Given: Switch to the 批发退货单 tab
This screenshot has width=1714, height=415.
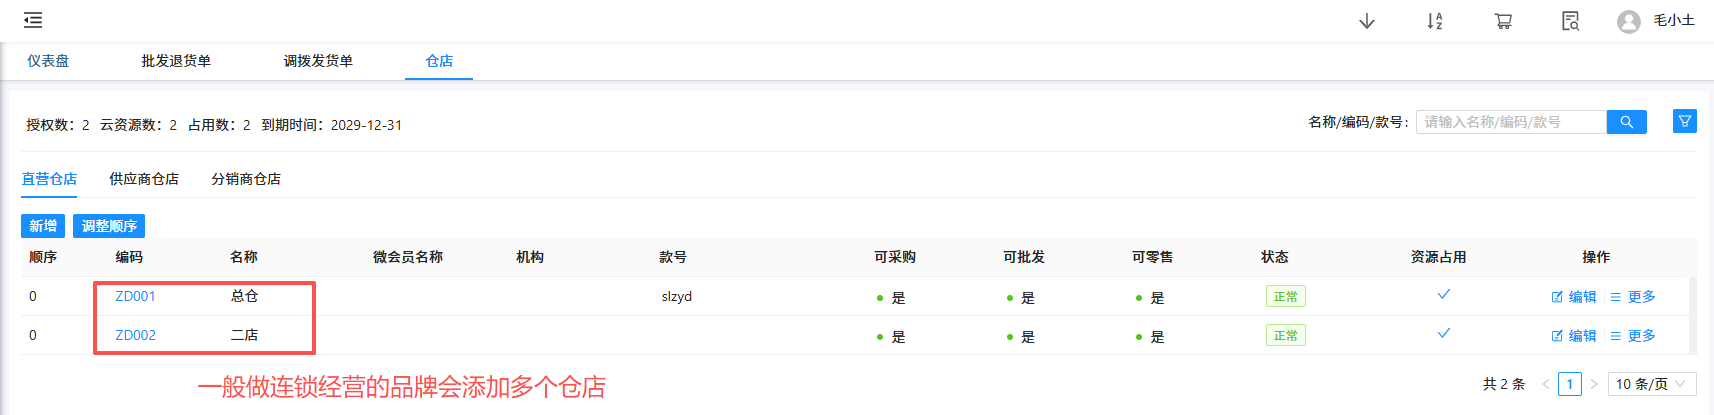Looking at the screenshot, I should (x=176, y=61).
